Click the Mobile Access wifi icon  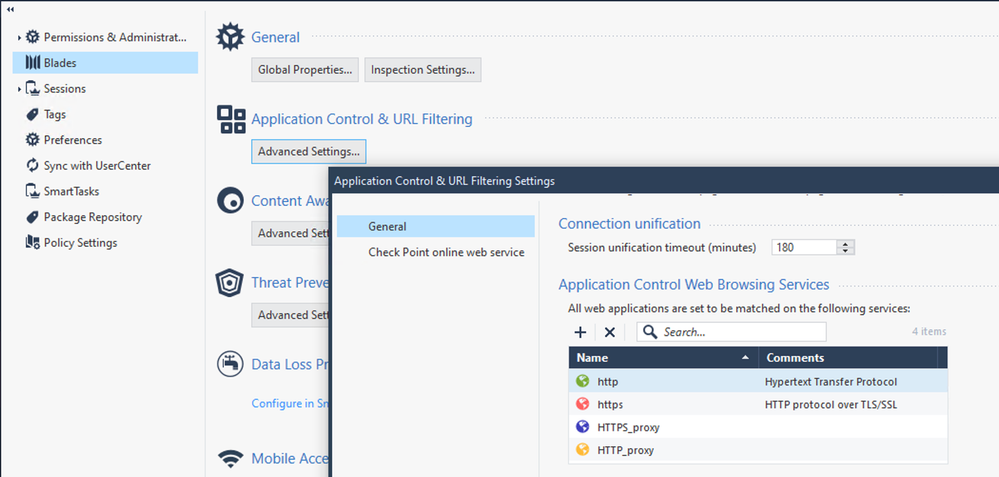click(x=230, y=459)
